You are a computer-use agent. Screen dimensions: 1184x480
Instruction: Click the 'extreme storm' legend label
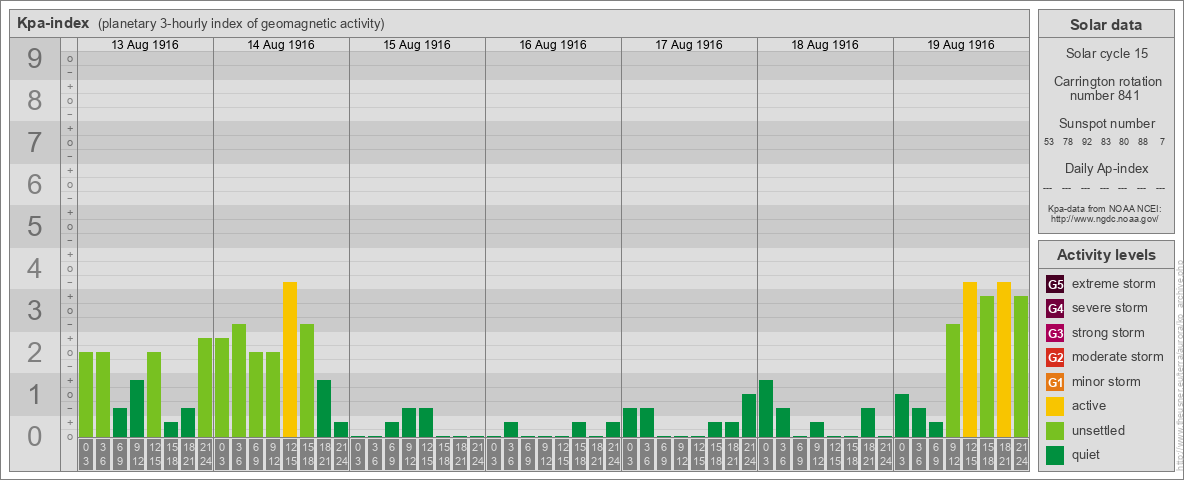click(1114, 284)
